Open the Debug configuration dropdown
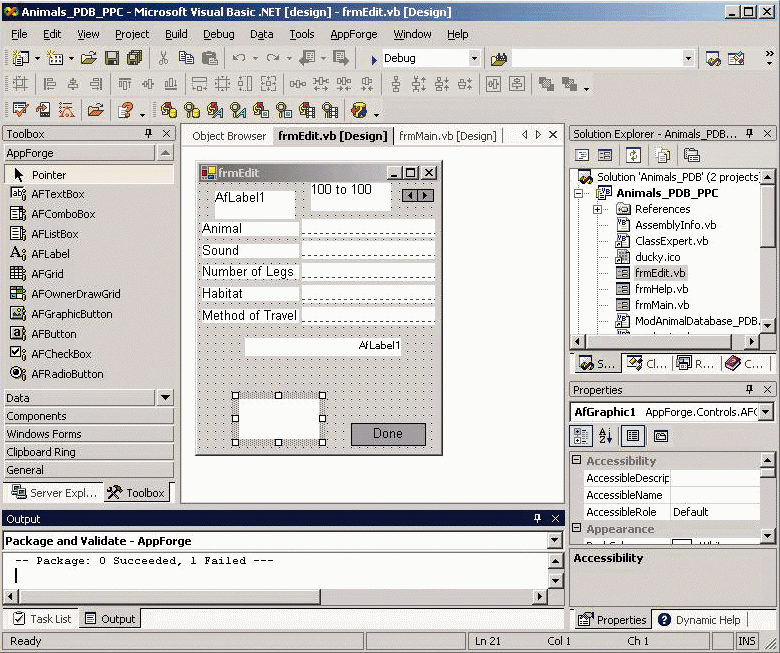The height and width of the screenshot is (653, 780). [x=474, y=59]
